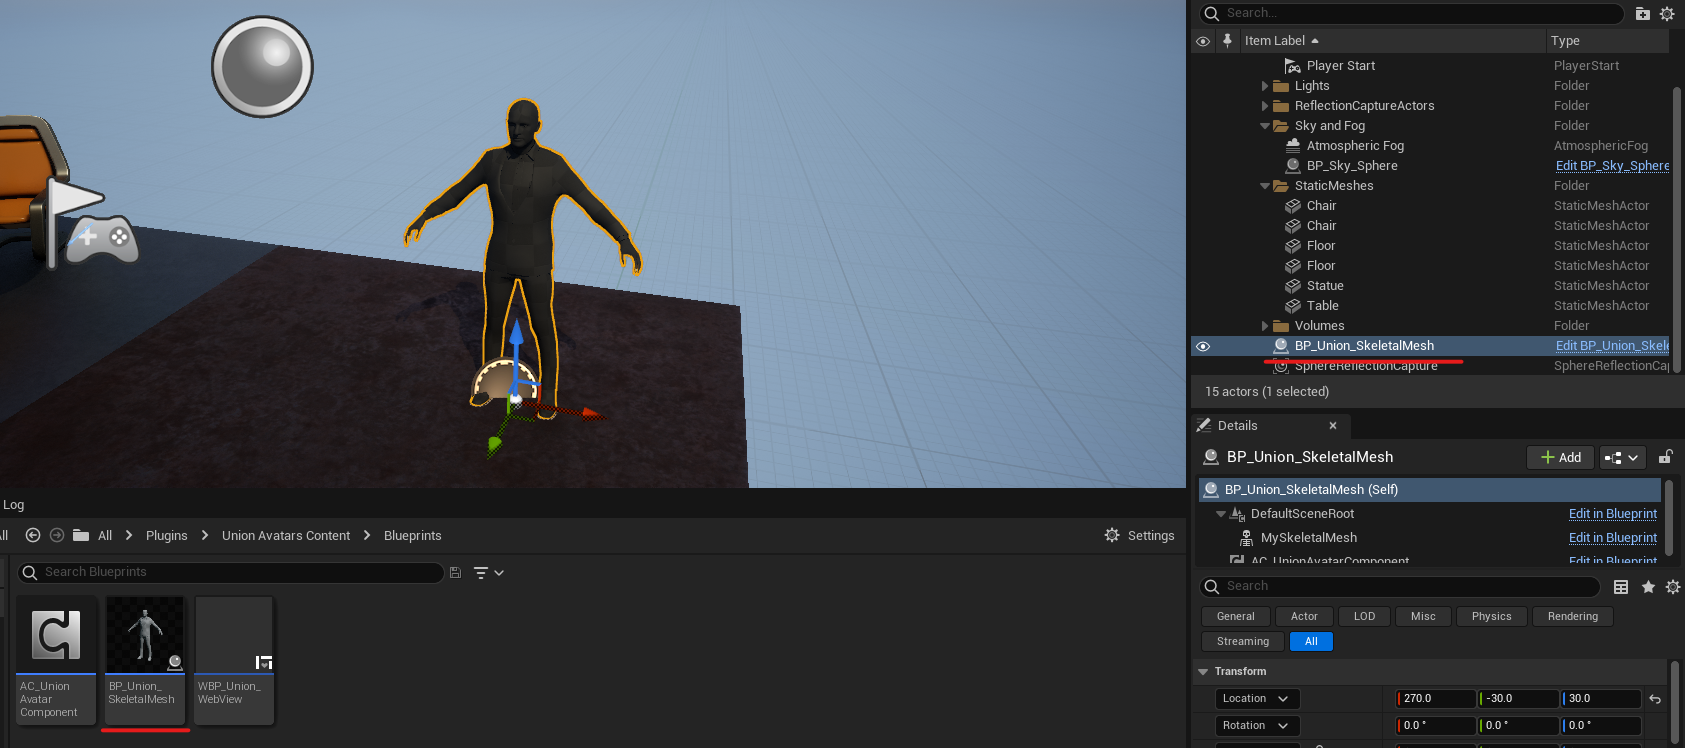
Task: Toggle the All property filter
Action: (1311, 642)
